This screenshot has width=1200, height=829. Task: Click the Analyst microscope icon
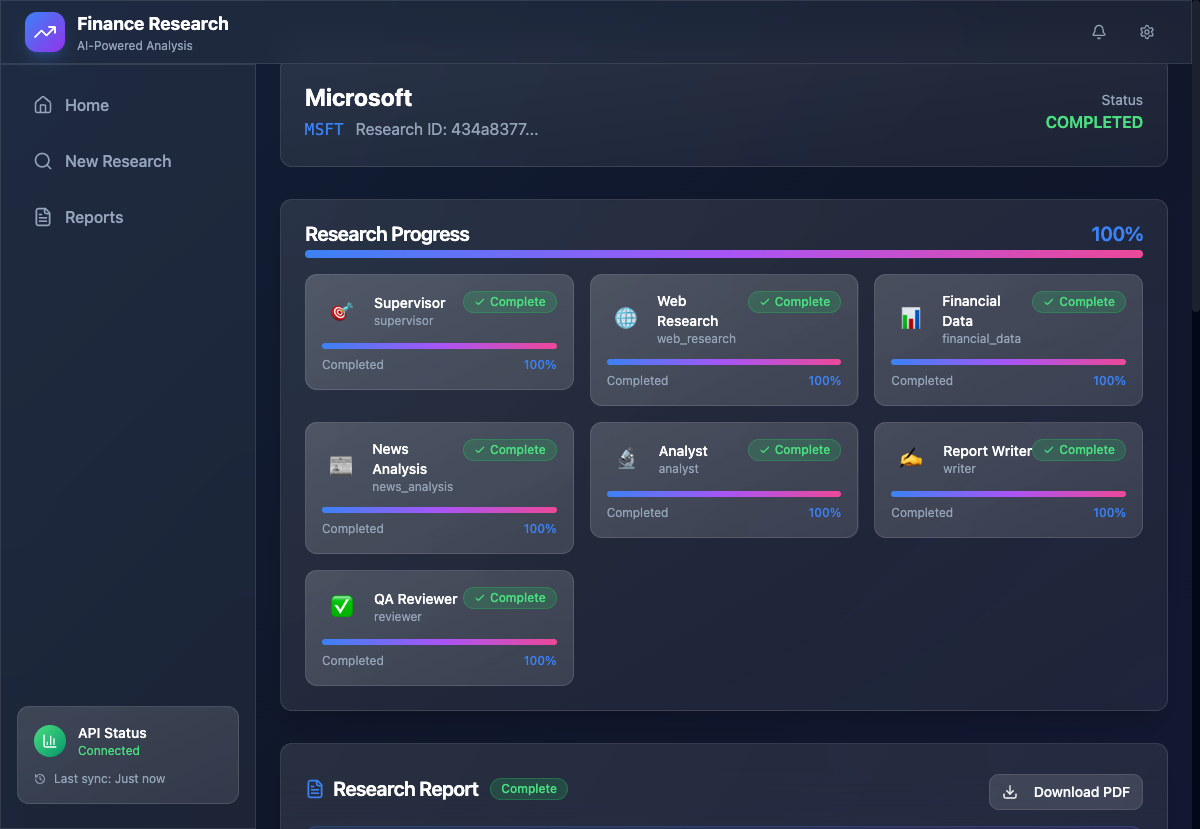pyautogui.click(x=627, y=458)
